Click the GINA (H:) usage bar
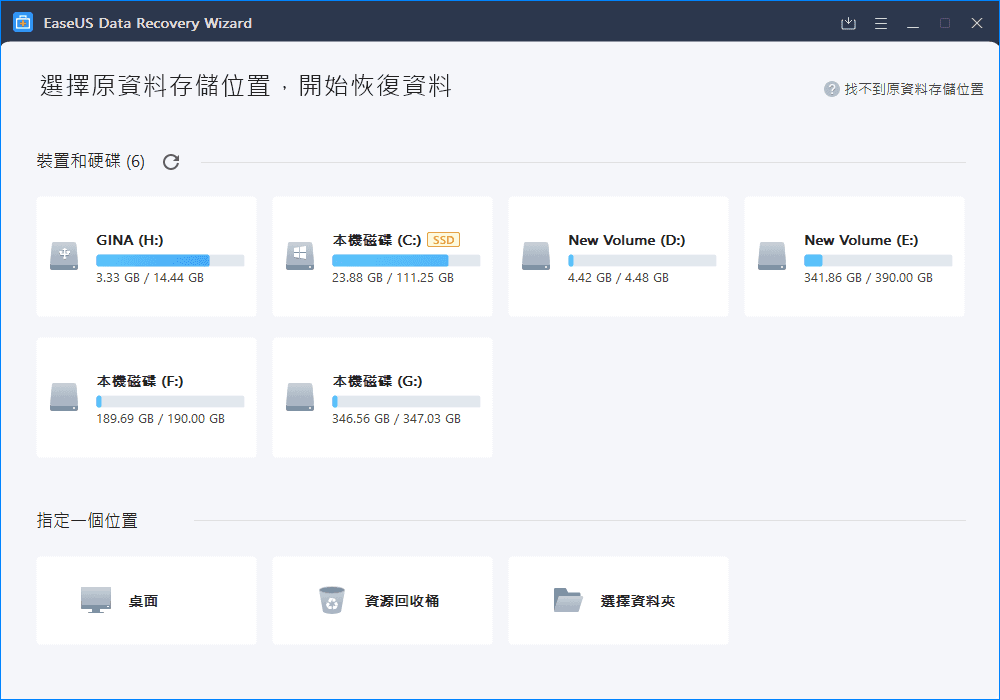 170,260
